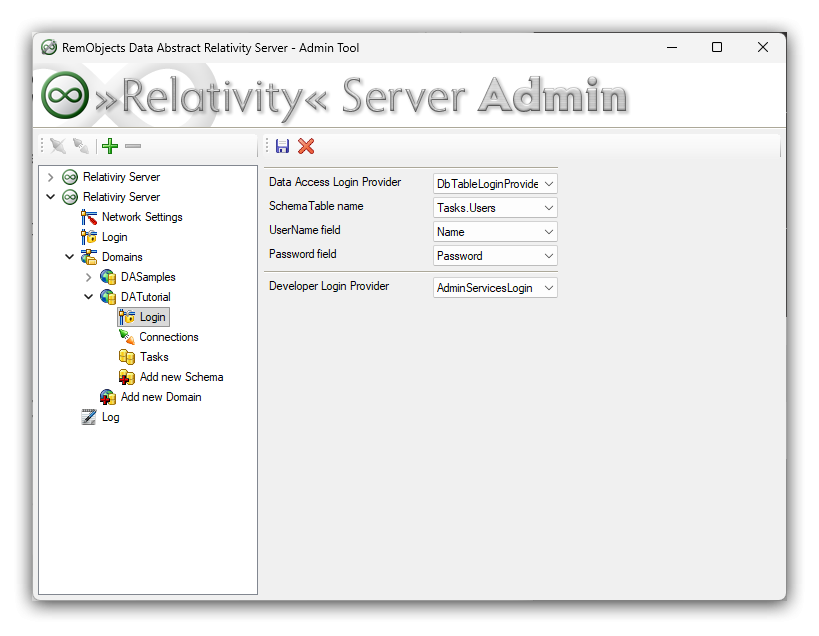
Task: Click Add new Schema in the tree
Action: tap(181, 377)
